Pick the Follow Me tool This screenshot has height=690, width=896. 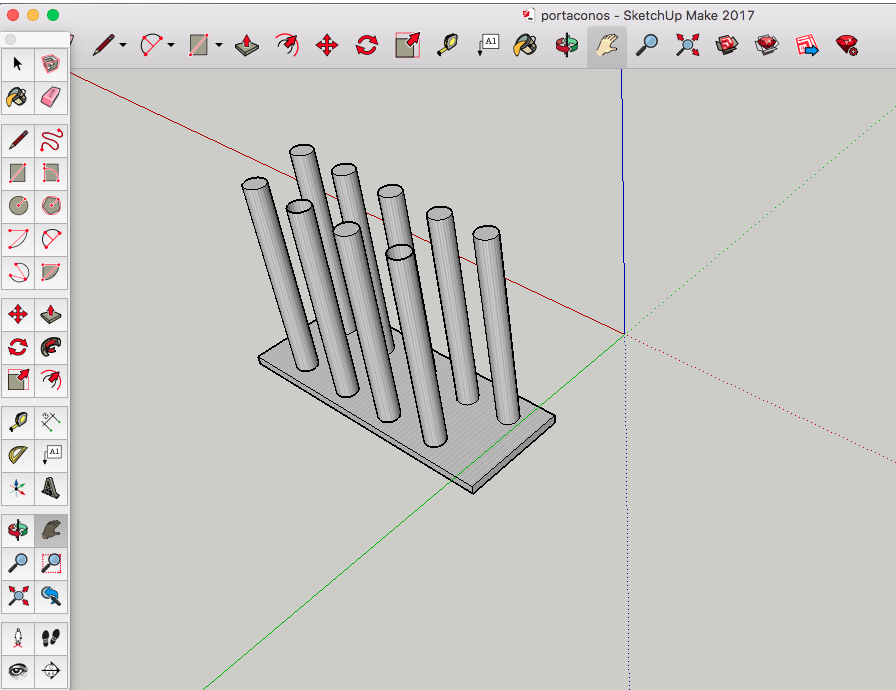(x=51, y=347)
